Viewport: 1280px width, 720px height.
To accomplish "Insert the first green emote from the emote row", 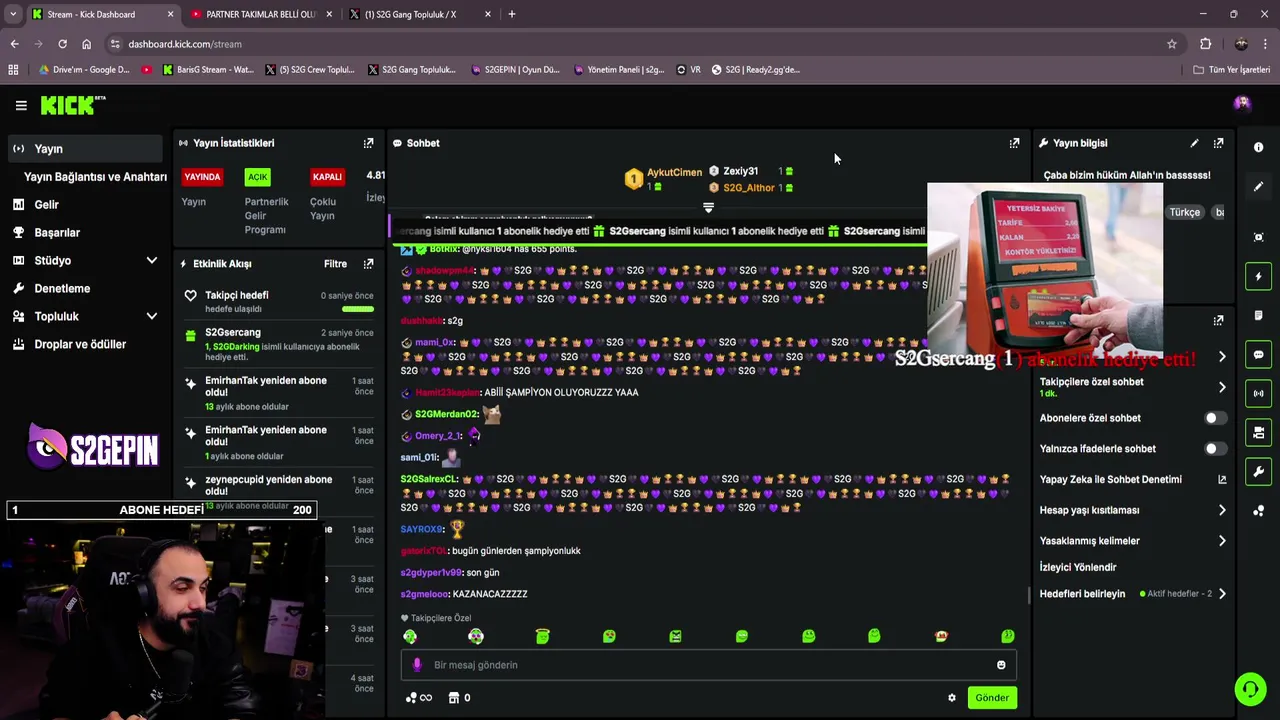I will (410, 636).
